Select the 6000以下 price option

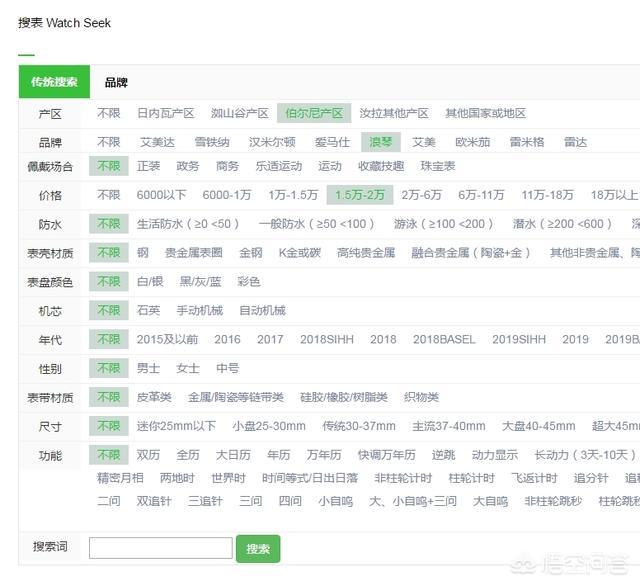[163, 195]
